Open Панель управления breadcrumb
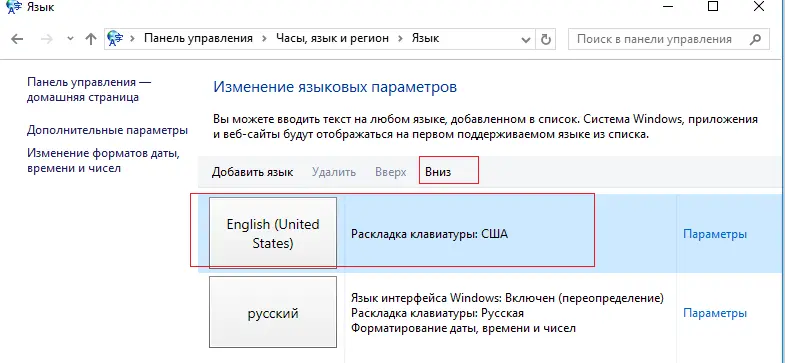 click(198, 38)
